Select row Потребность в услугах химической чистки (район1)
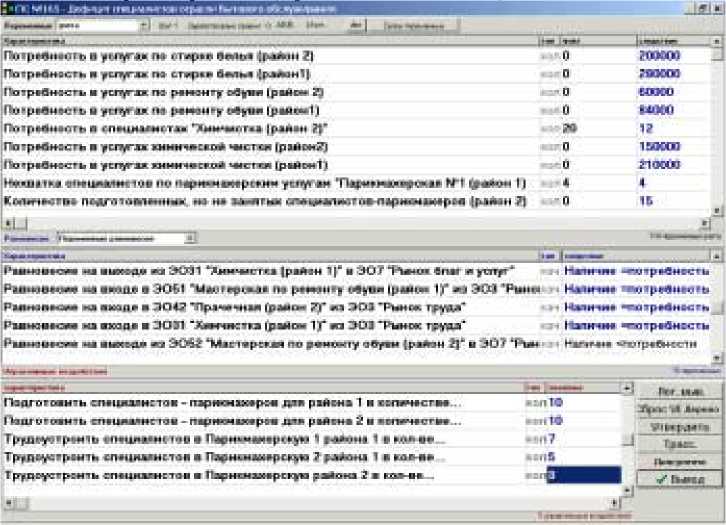 point(356,165)
